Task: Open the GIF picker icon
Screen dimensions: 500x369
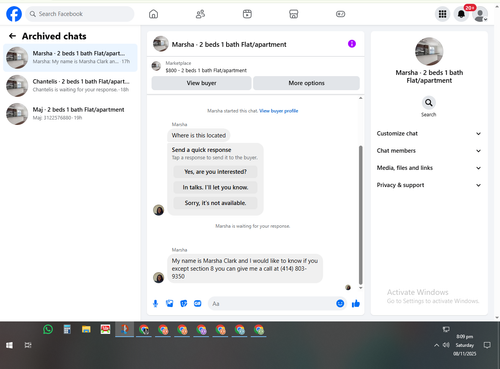Action: pos(198,304)
